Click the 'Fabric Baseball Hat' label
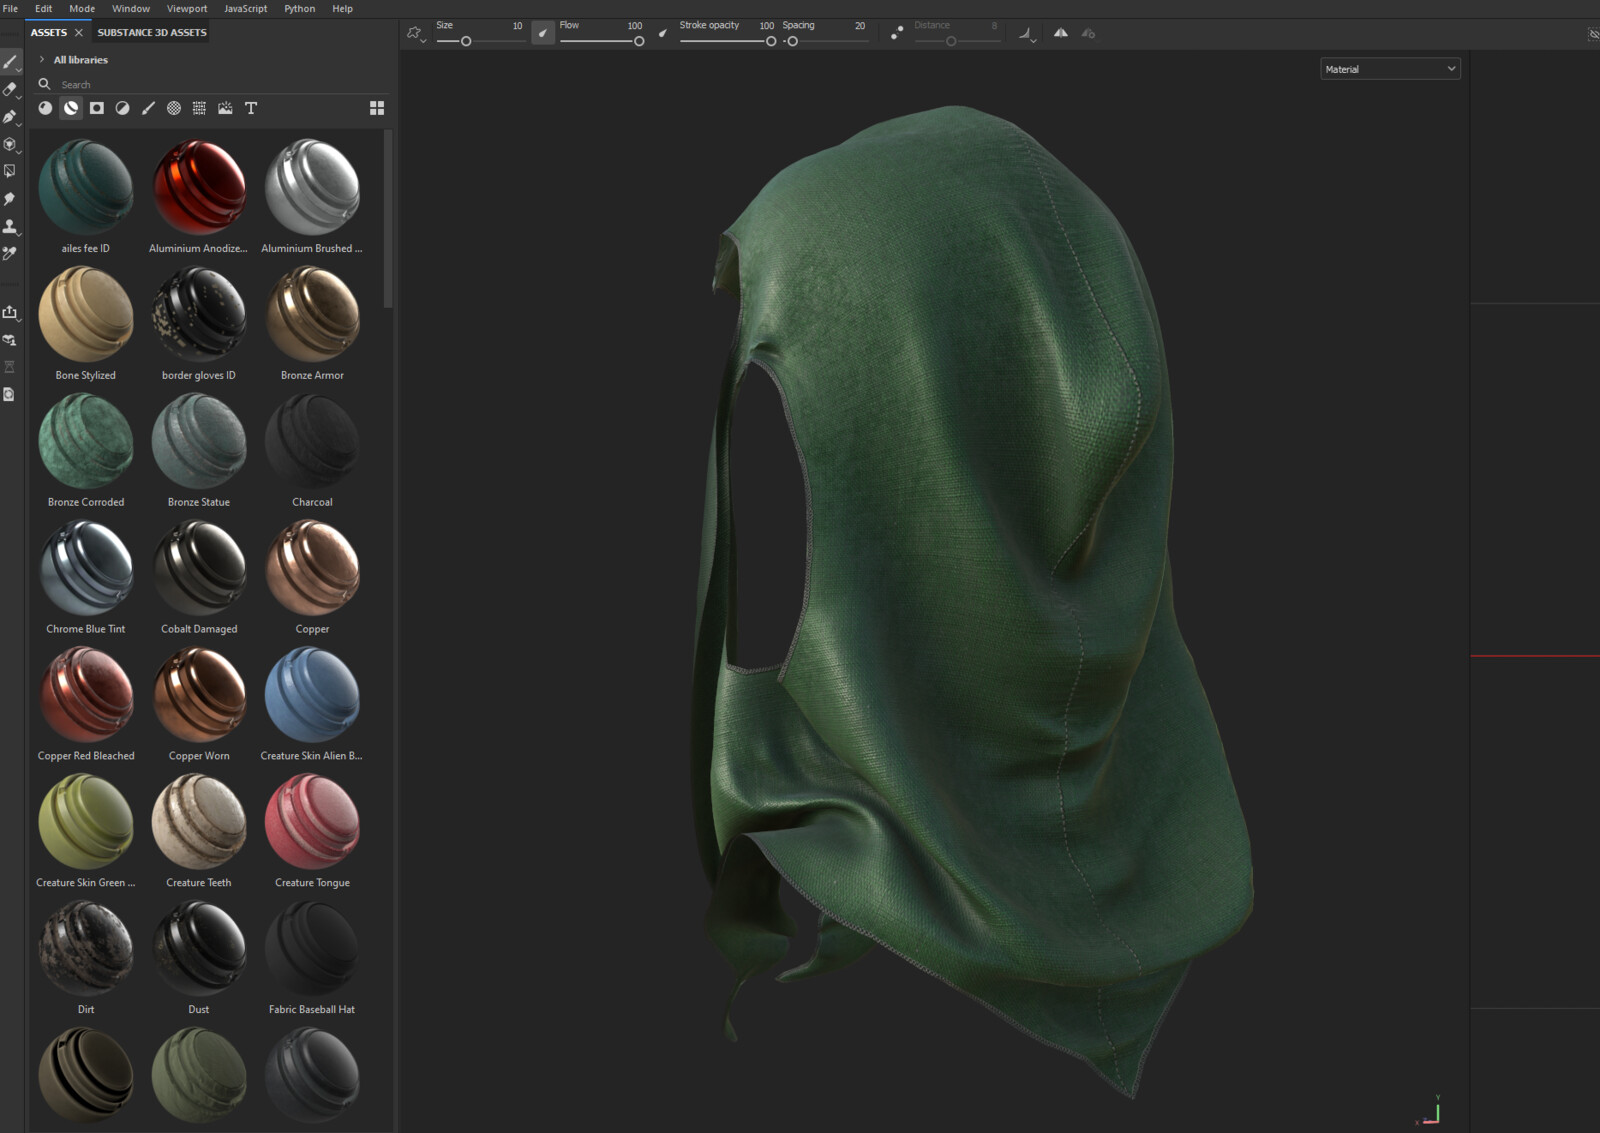 (x=312, y=1010)
